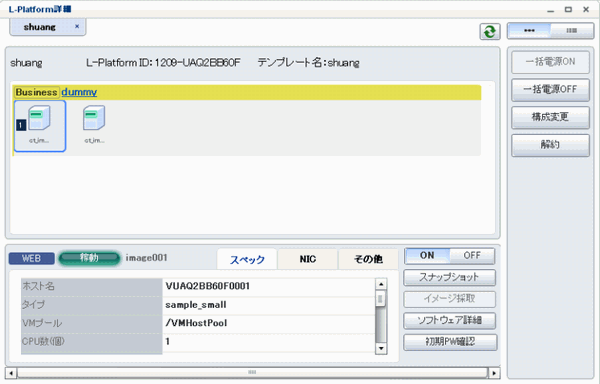Click the Business segment label
Image resolution: width=600 pixels, height=384 pixels.
[36, 92]
